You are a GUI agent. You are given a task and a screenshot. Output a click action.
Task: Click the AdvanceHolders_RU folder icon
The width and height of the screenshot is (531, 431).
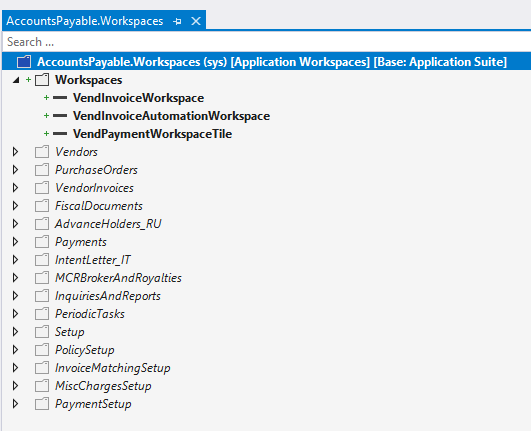[x=42, y=224]
